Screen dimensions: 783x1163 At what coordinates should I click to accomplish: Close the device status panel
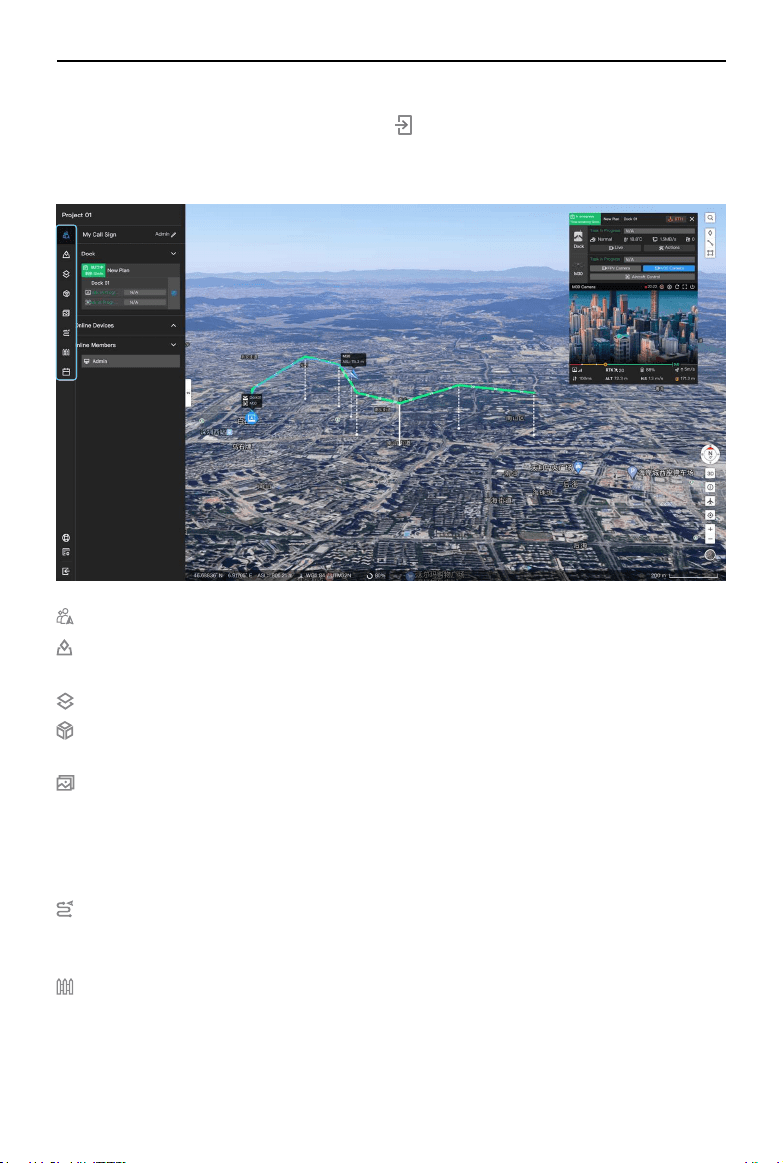[693, 220]
